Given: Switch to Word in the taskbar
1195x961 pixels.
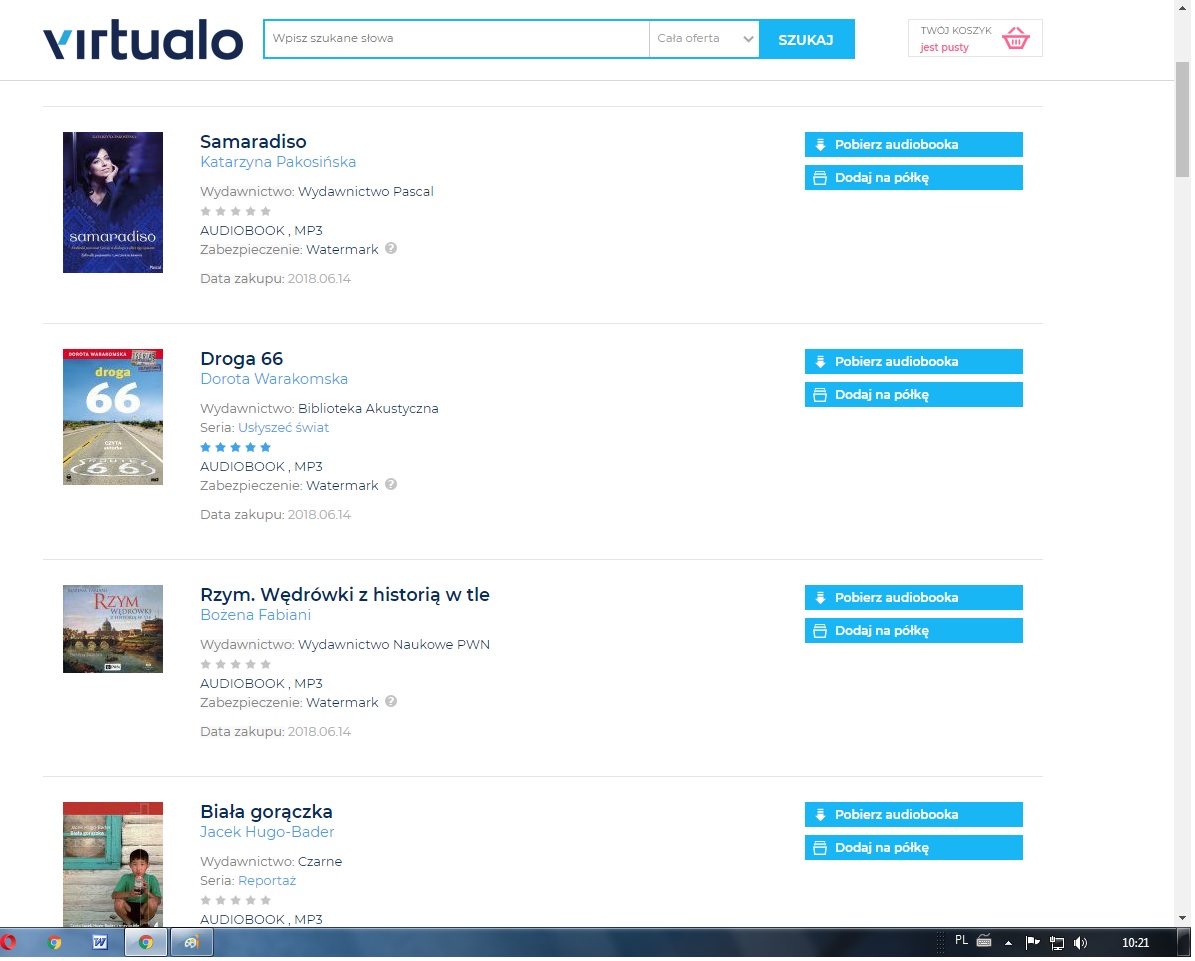Looking at the screenshot, I should (100, 943).
